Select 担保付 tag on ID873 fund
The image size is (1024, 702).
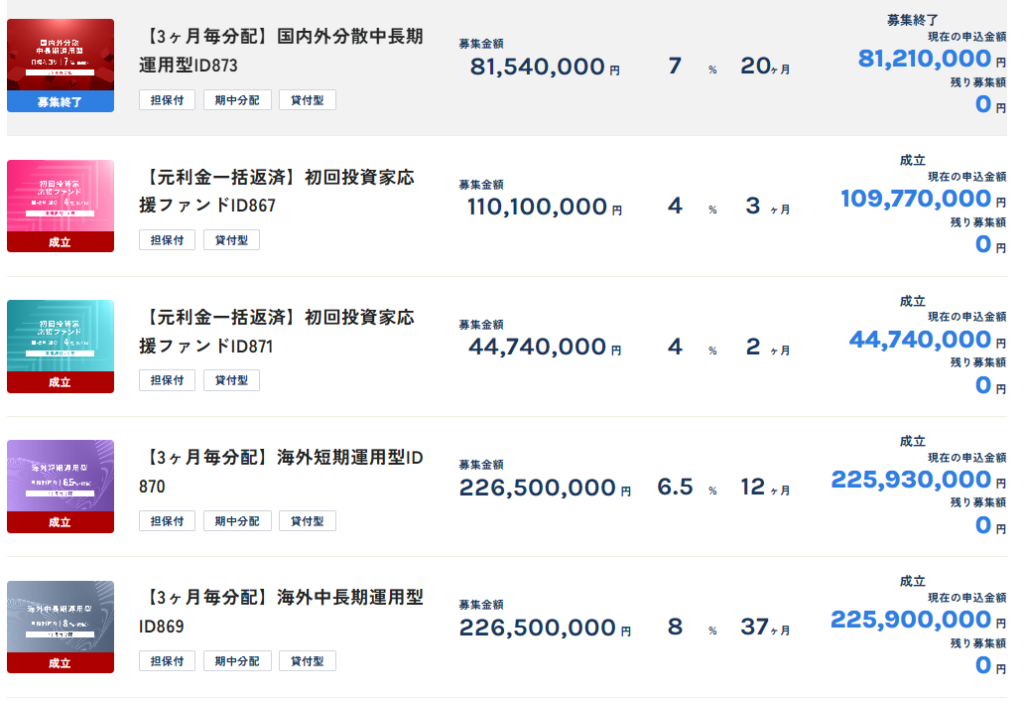[x=167, y=100]
